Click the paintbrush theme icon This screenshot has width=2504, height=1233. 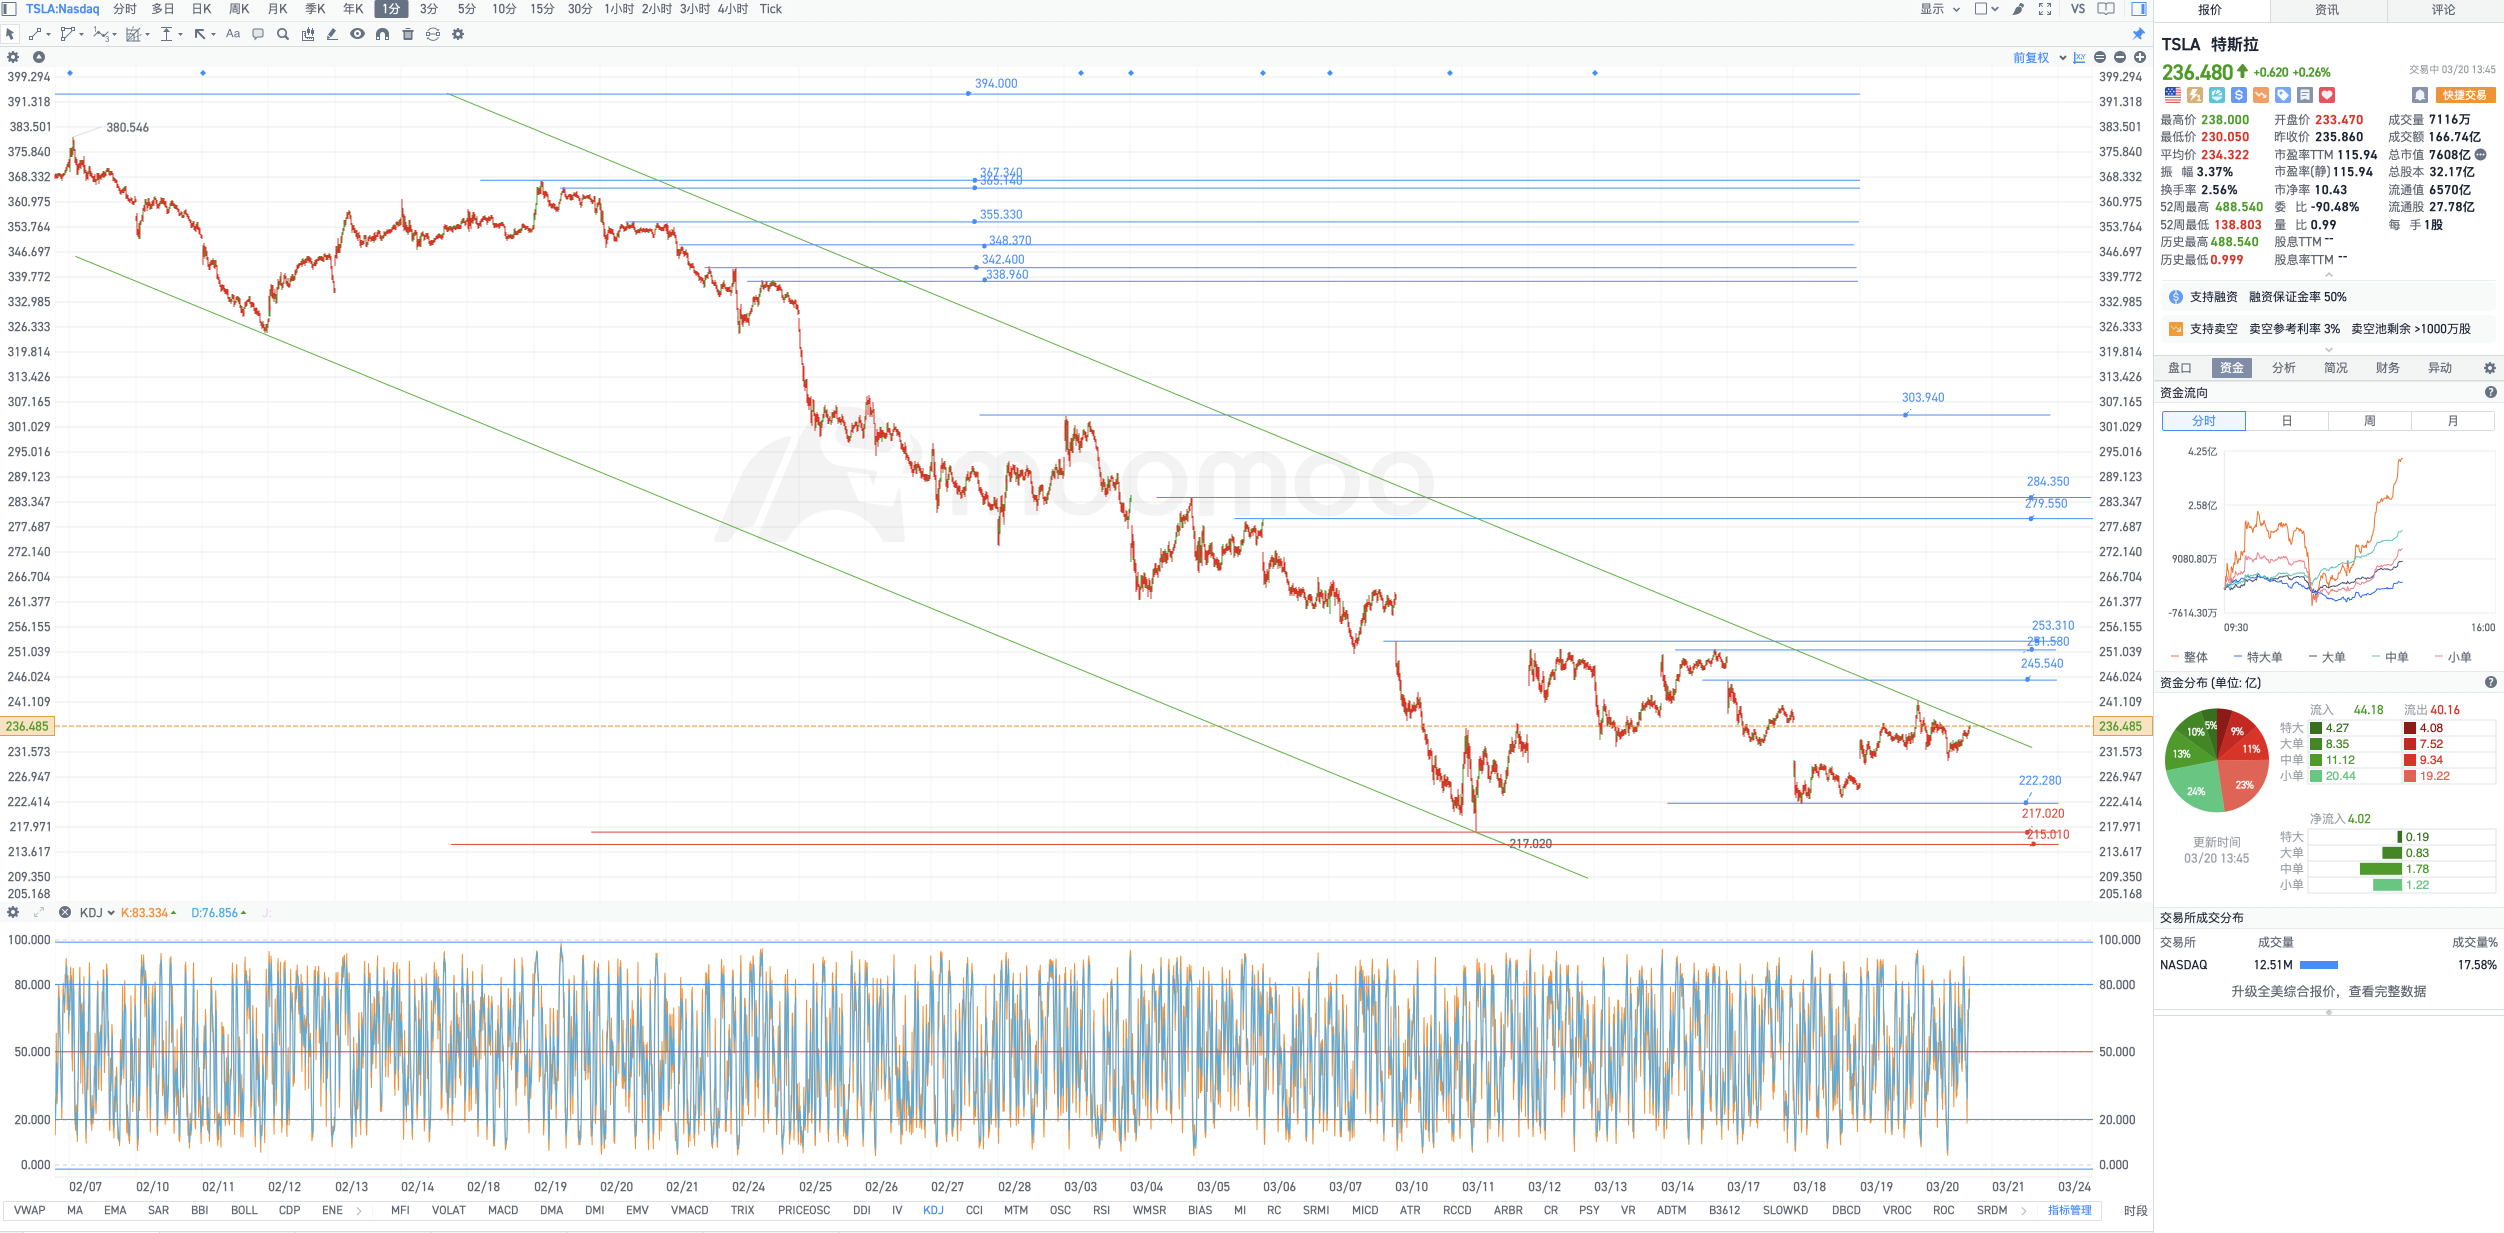2018,9
